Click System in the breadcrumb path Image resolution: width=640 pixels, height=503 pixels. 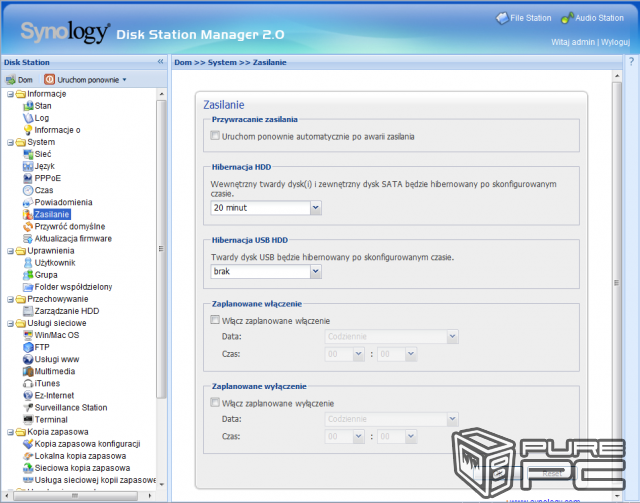[222, 62]
